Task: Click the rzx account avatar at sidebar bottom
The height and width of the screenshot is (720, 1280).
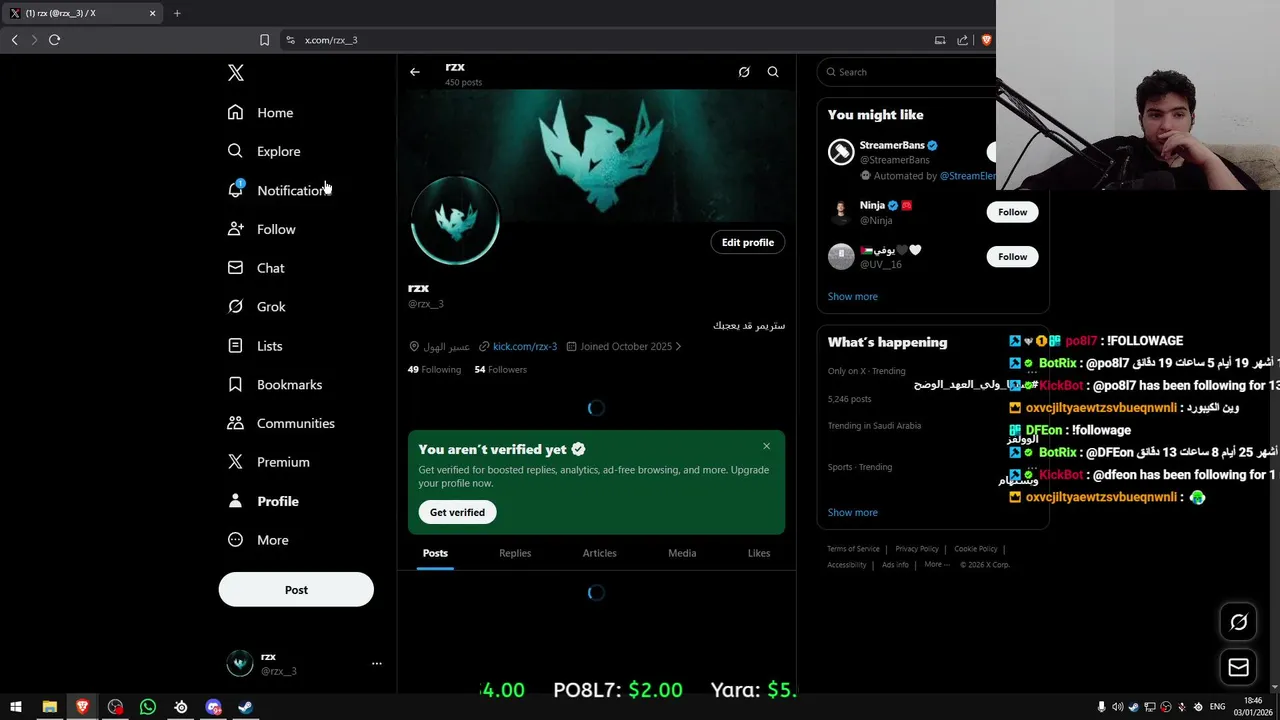Action: [x=240, y=663]
